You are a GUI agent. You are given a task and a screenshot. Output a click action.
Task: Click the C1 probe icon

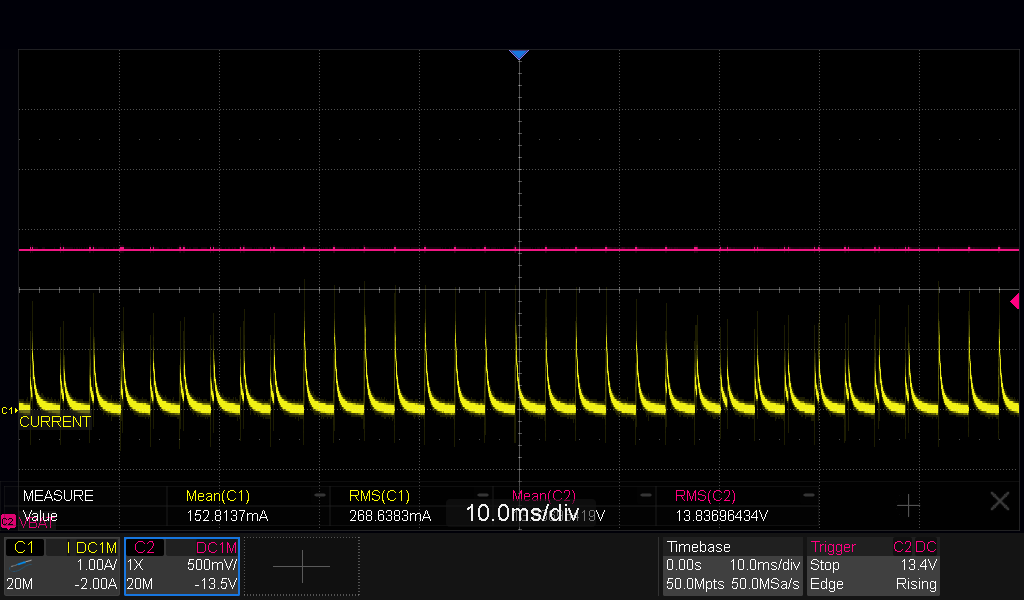point(21,565)
